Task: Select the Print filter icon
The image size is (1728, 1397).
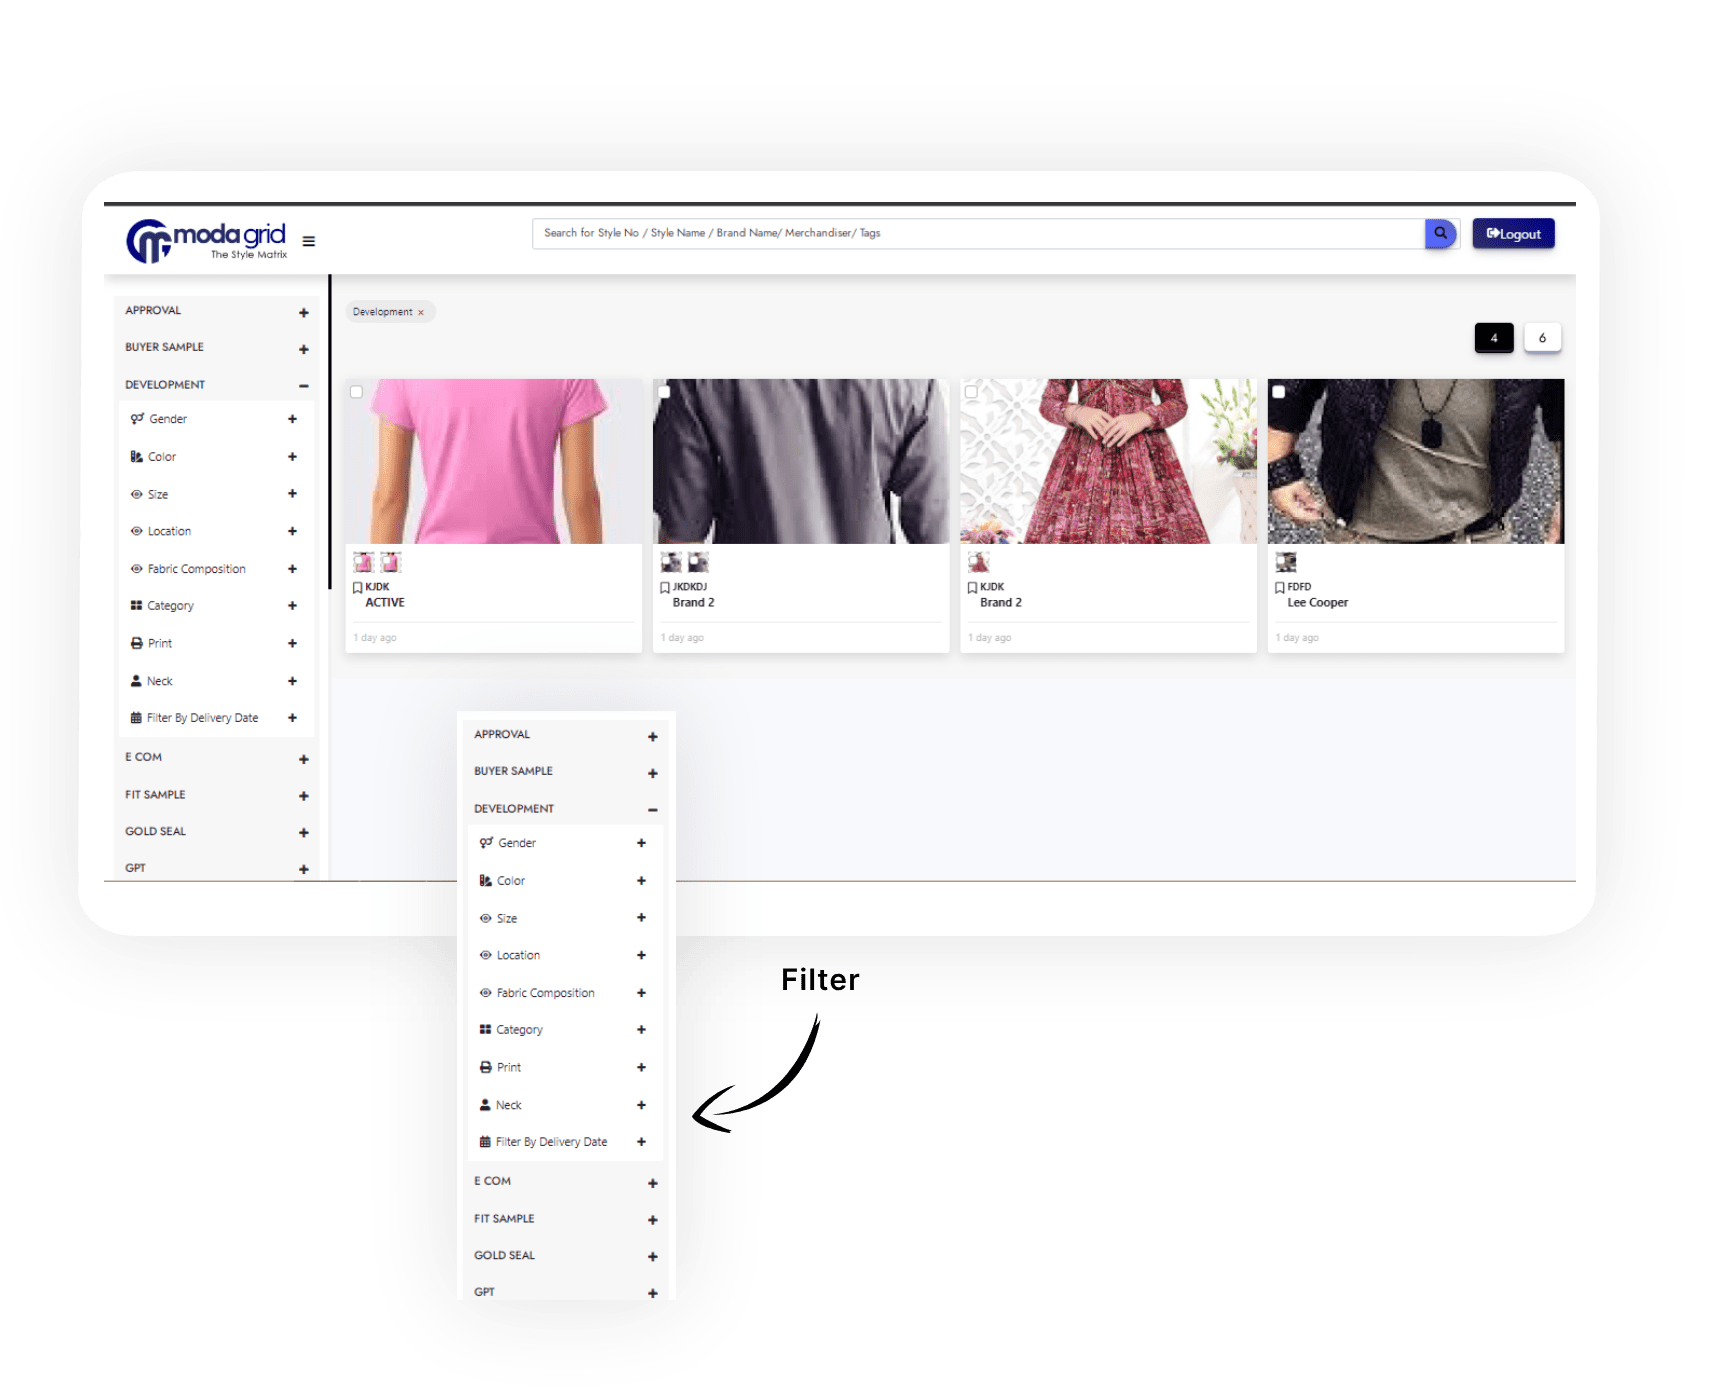Action: (137, 643)
